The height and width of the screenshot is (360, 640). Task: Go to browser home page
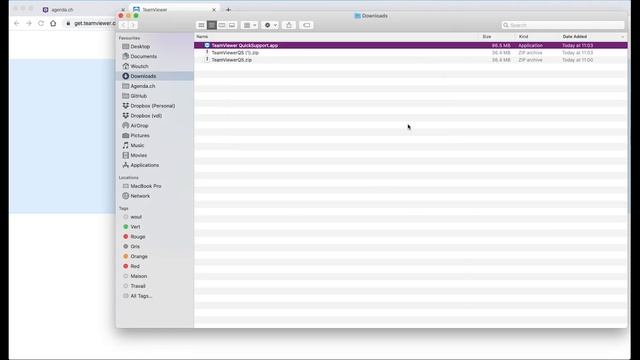[53, 23]
